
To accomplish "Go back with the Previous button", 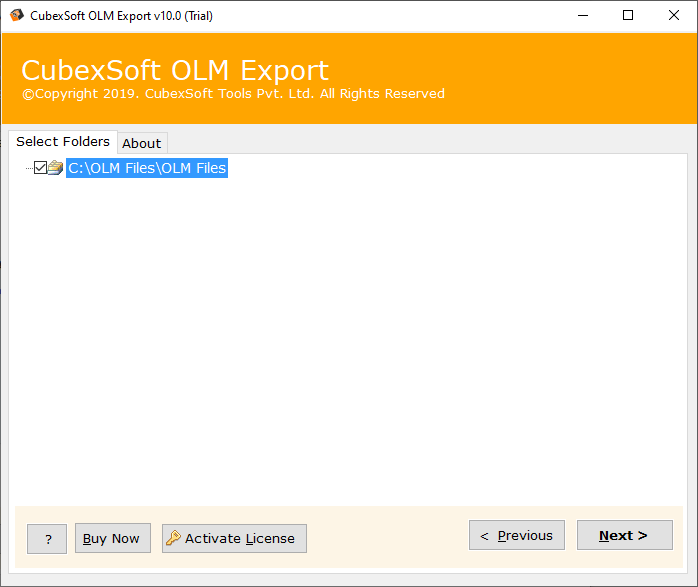I will pos(516,535).
